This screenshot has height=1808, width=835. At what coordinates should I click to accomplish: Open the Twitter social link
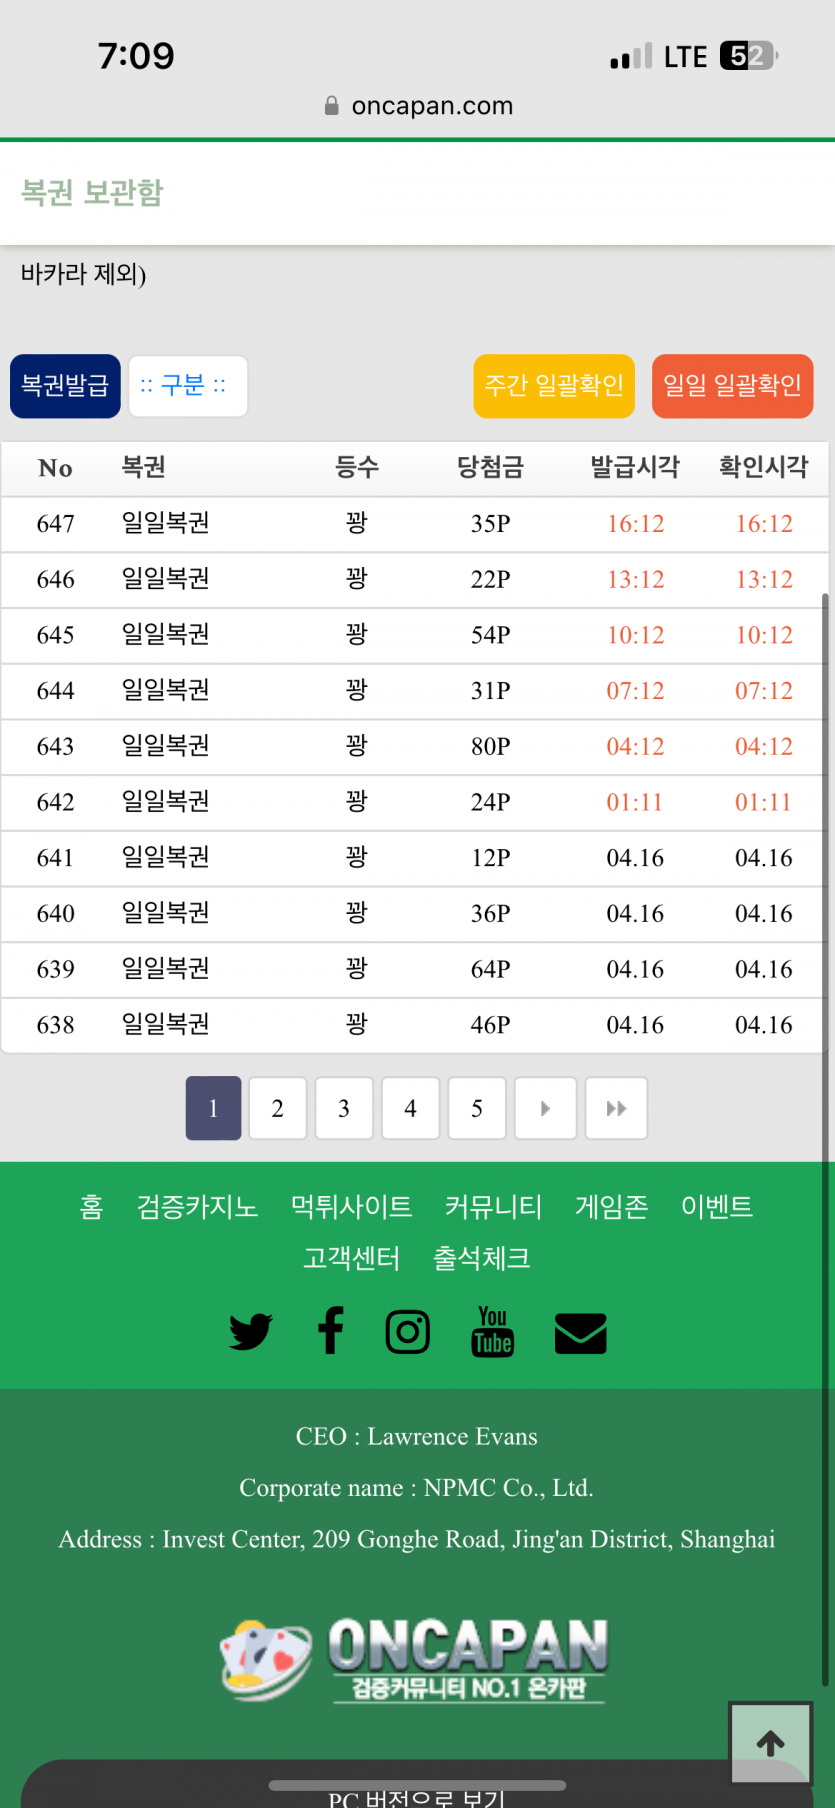[250, 1332]
